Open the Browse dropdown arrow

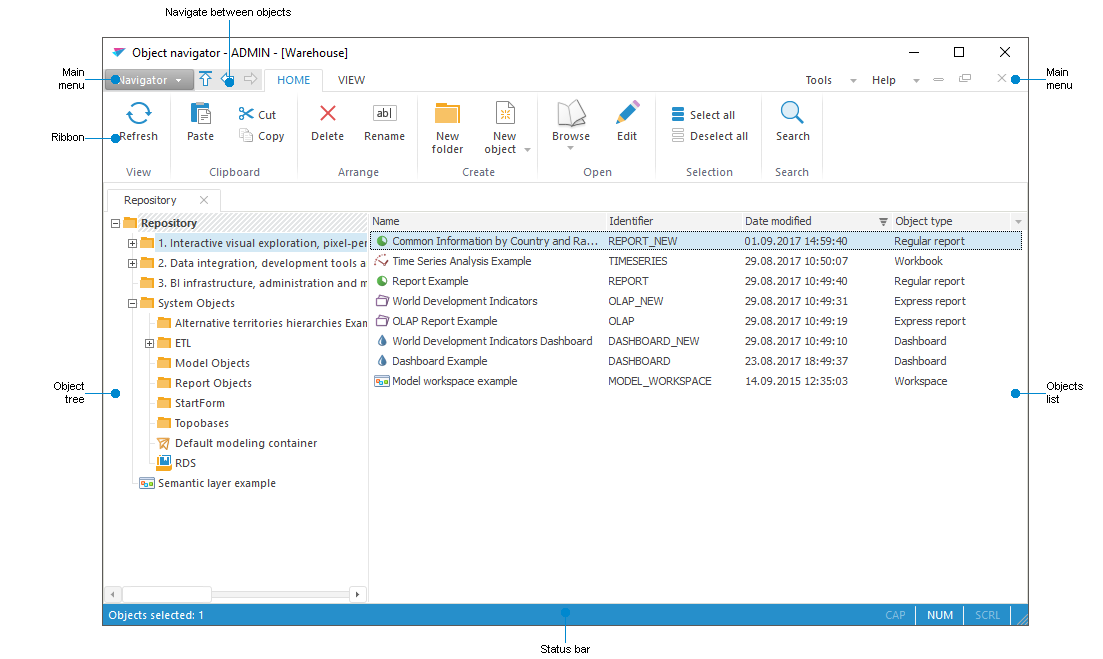point(571,149)
